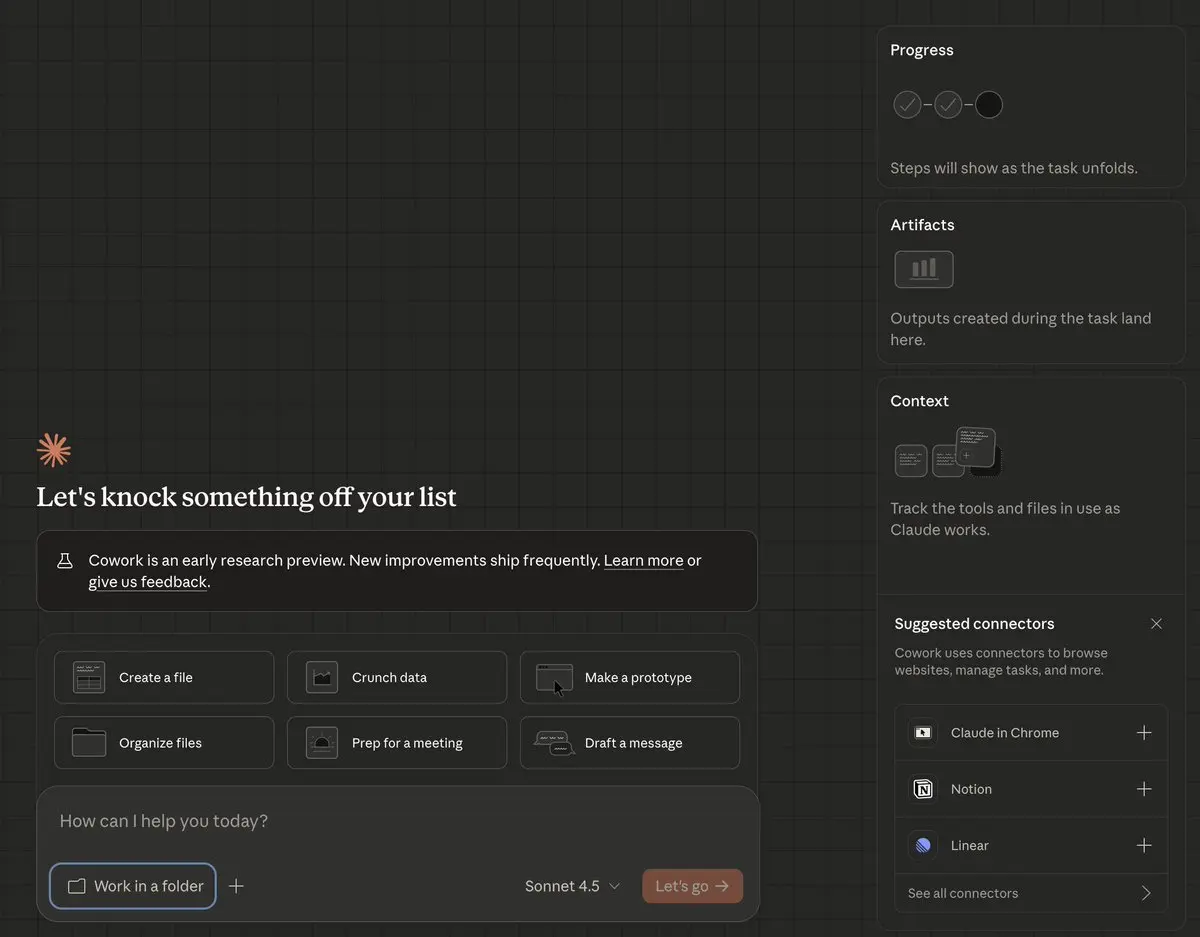Open the Learn more link

tap(643, 560)
